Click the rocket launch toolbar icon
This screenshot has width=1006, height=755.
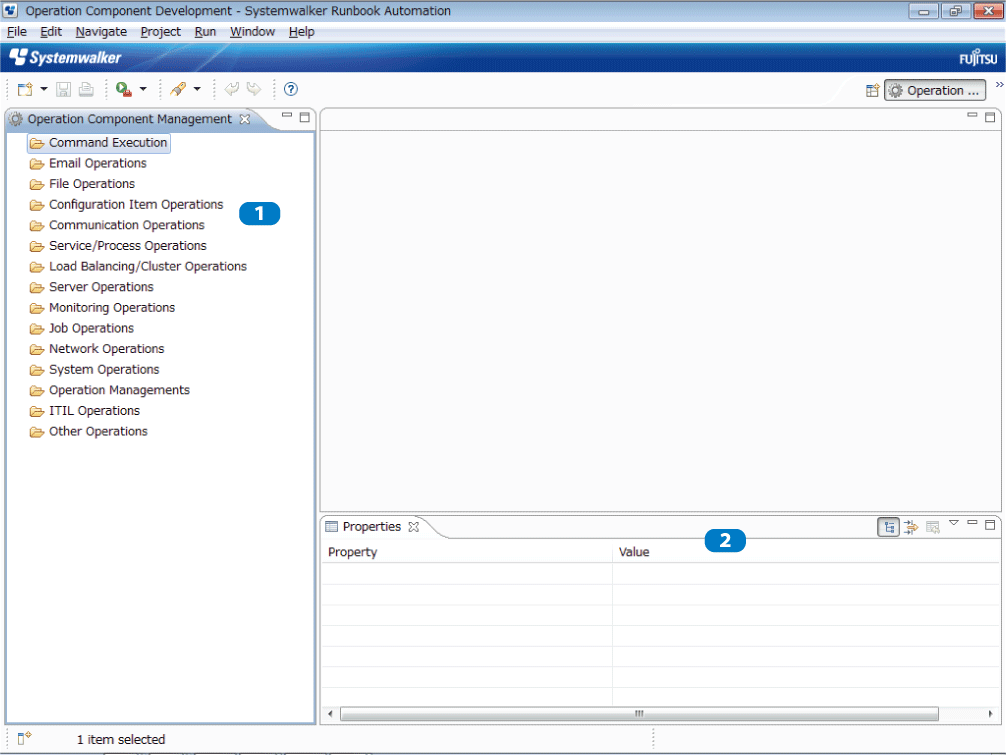pos(178,89)
